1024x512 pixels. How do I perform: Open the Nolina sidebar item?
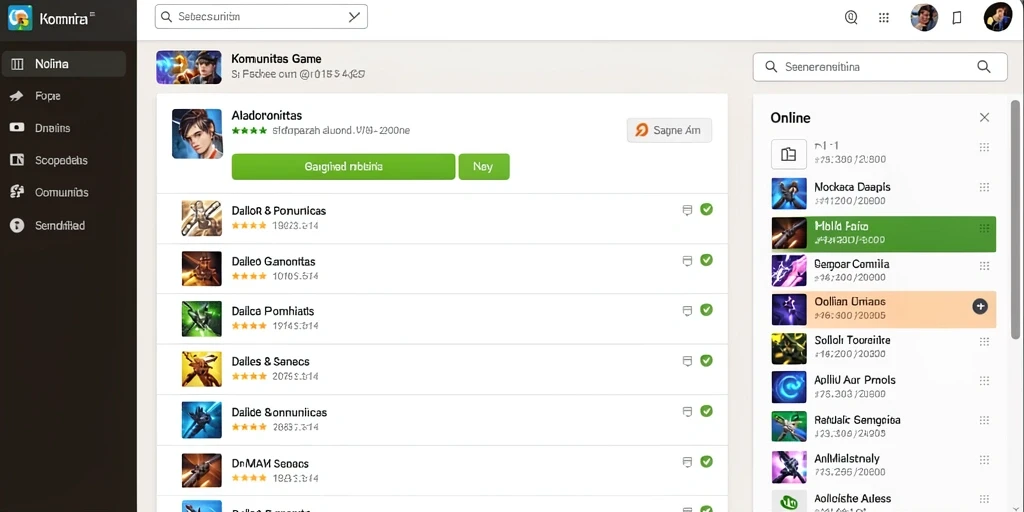[x=63, y=64]
